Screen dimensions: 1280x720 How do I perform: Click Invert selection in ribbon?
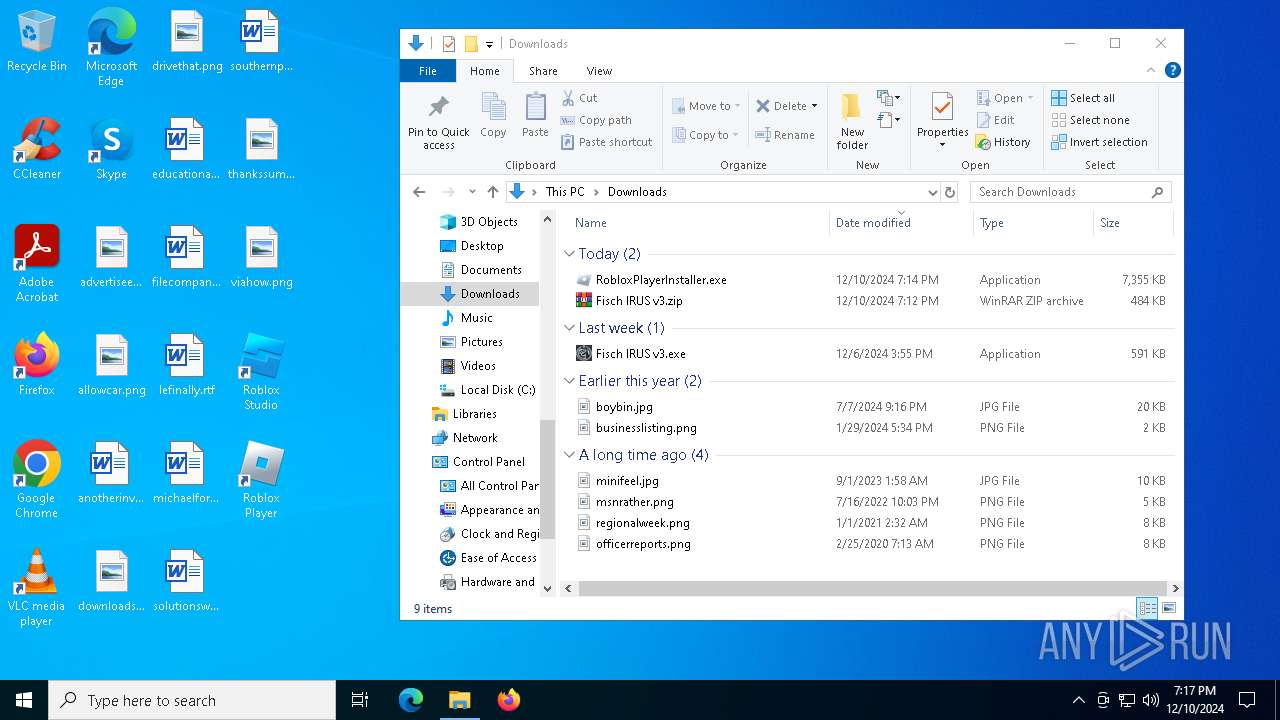[1099, 142]
